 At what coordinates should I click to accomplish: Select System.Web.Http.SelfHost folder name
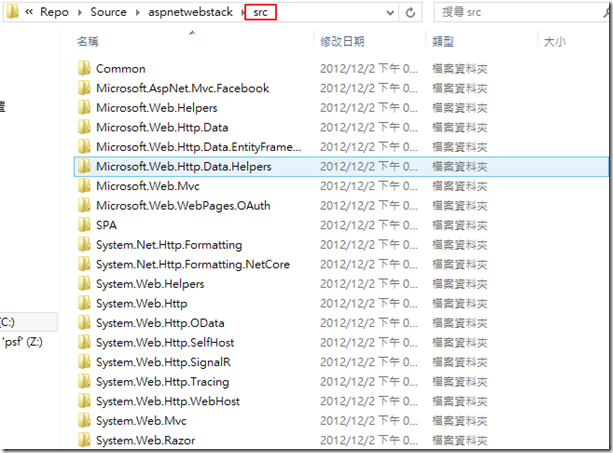(x=165, y=343)
